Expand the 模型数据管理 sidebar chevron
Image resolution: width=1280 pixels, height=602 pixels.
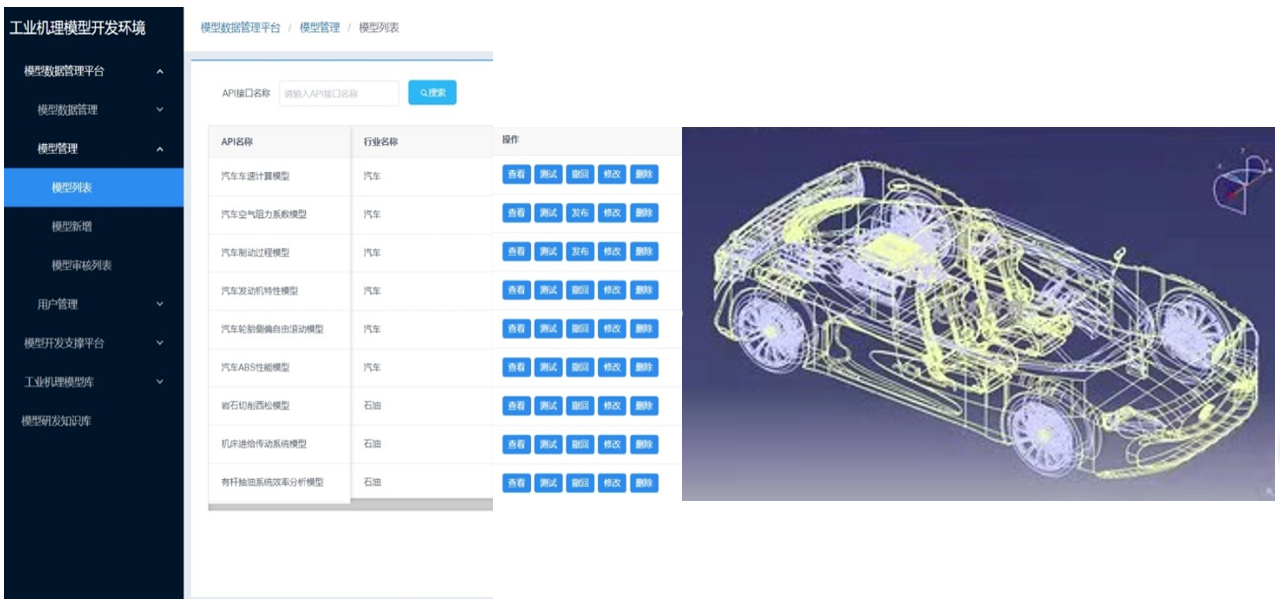(x=160, y=110)
